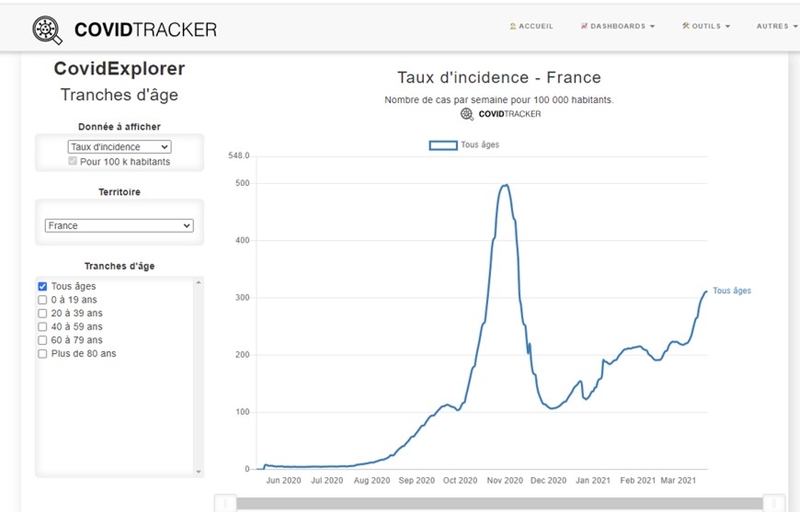
Task: Click the Mar 2021 axis label
Action: (x=678, y=480)
